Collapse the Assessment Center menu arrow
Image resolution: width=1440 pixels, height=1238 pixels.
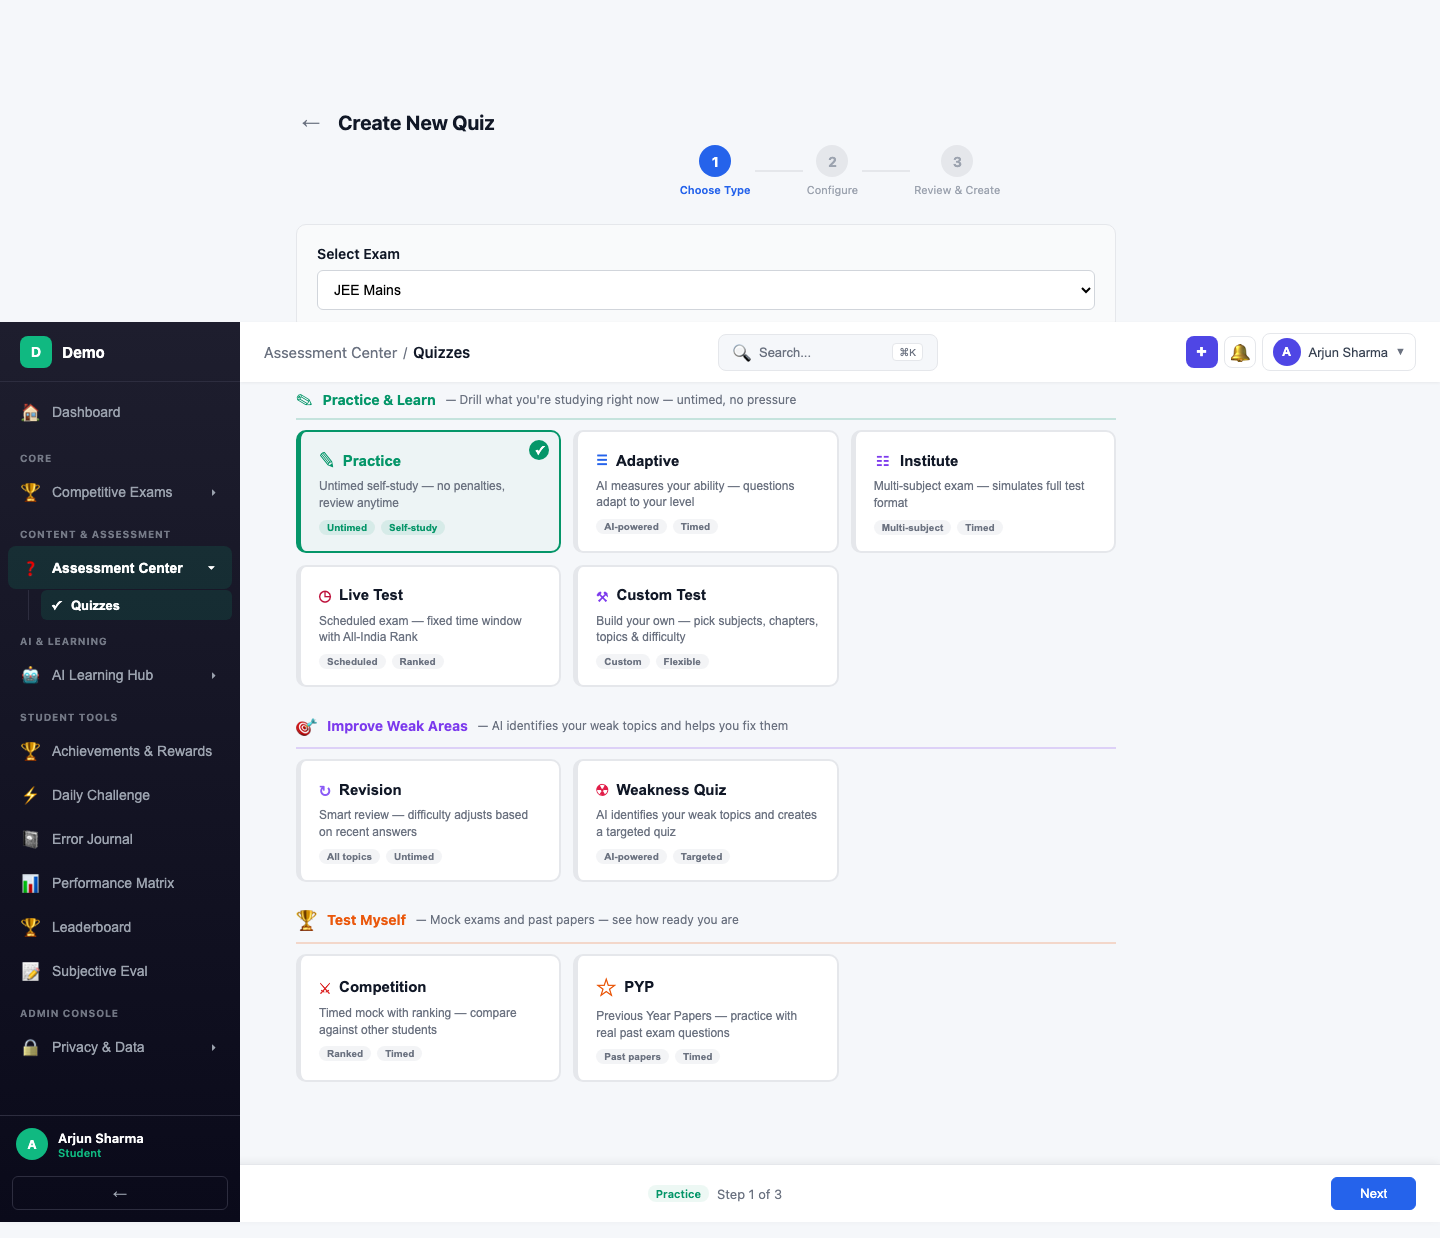click(x=211, y=568)
